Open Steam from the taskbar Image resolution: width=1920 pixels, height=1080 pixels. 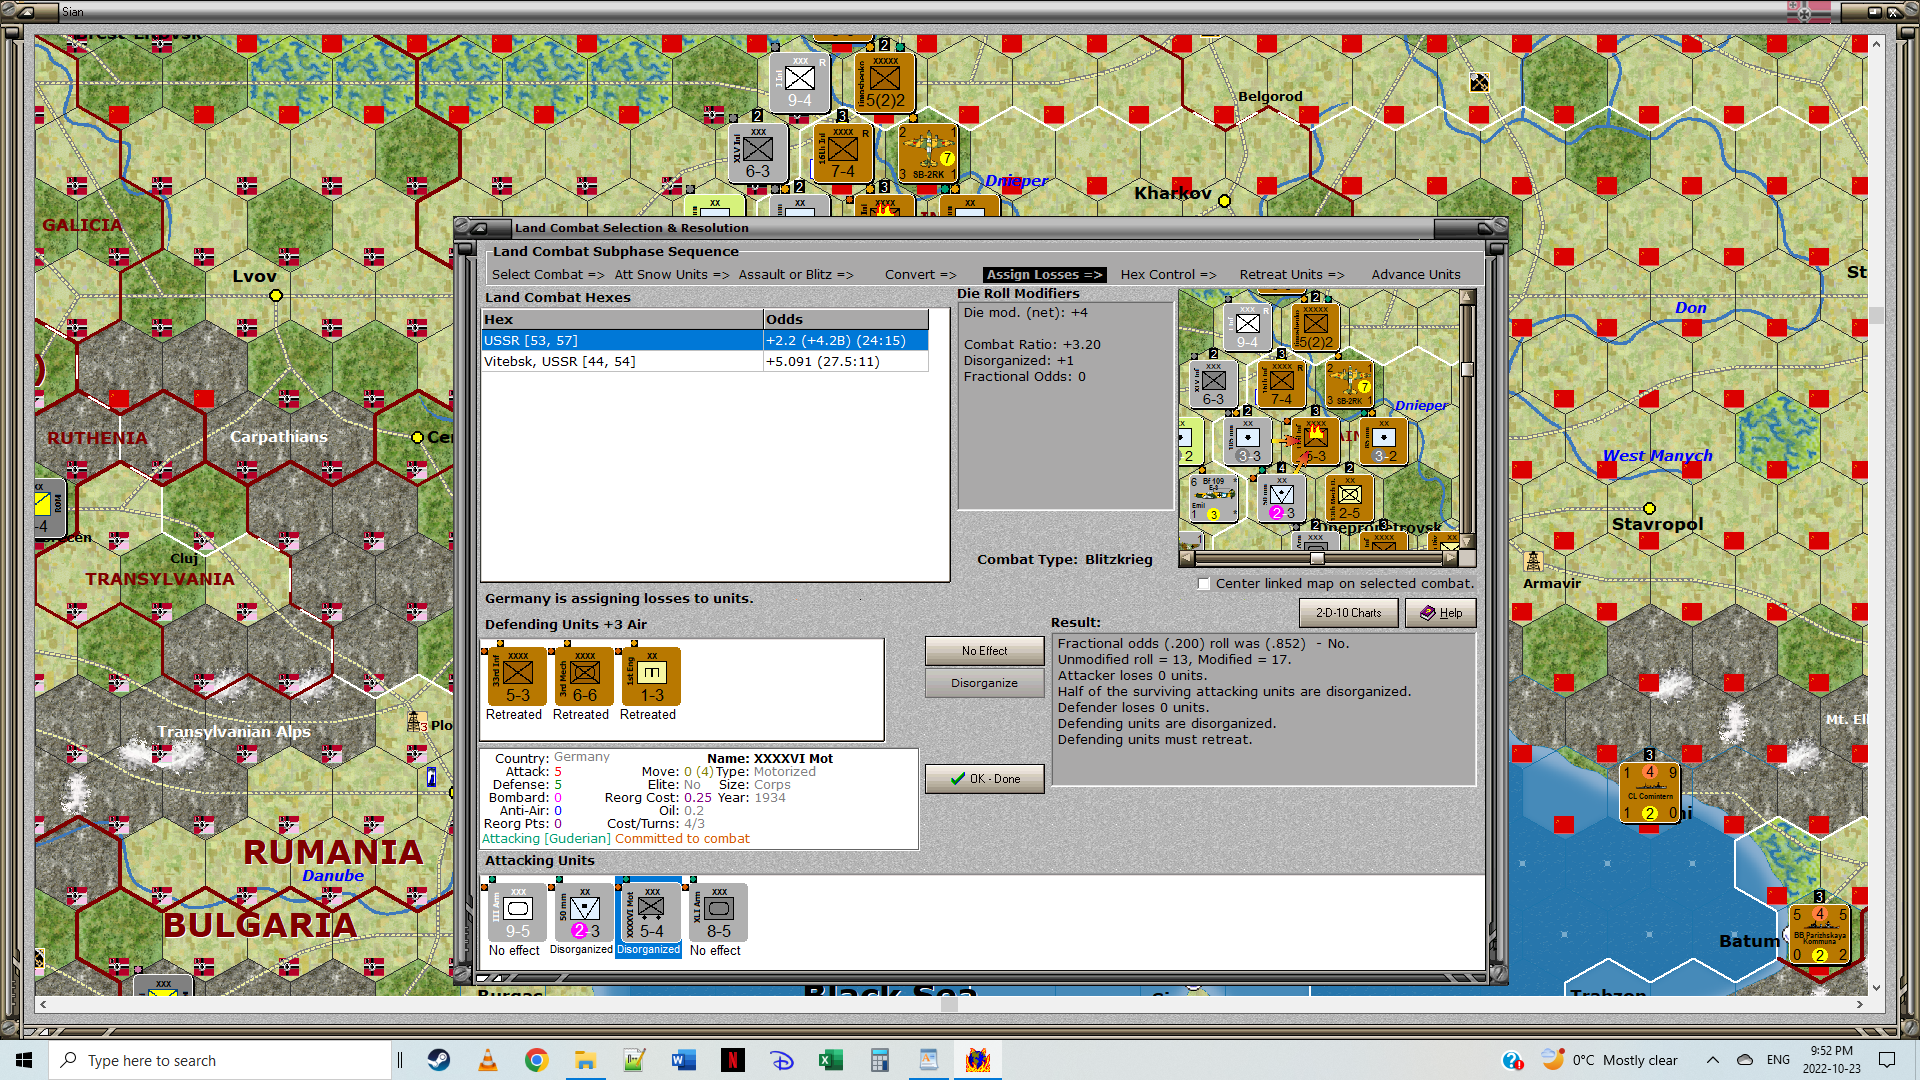click(x=438, y=1060)
